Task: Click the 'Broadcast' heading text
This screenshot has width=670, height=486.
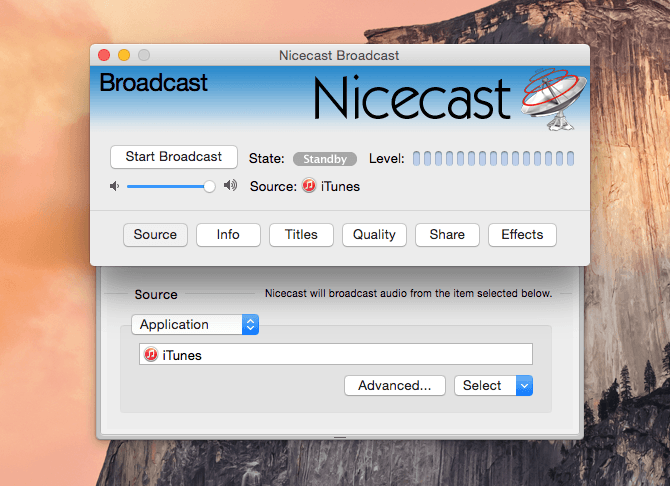Action: coord(153,82)
